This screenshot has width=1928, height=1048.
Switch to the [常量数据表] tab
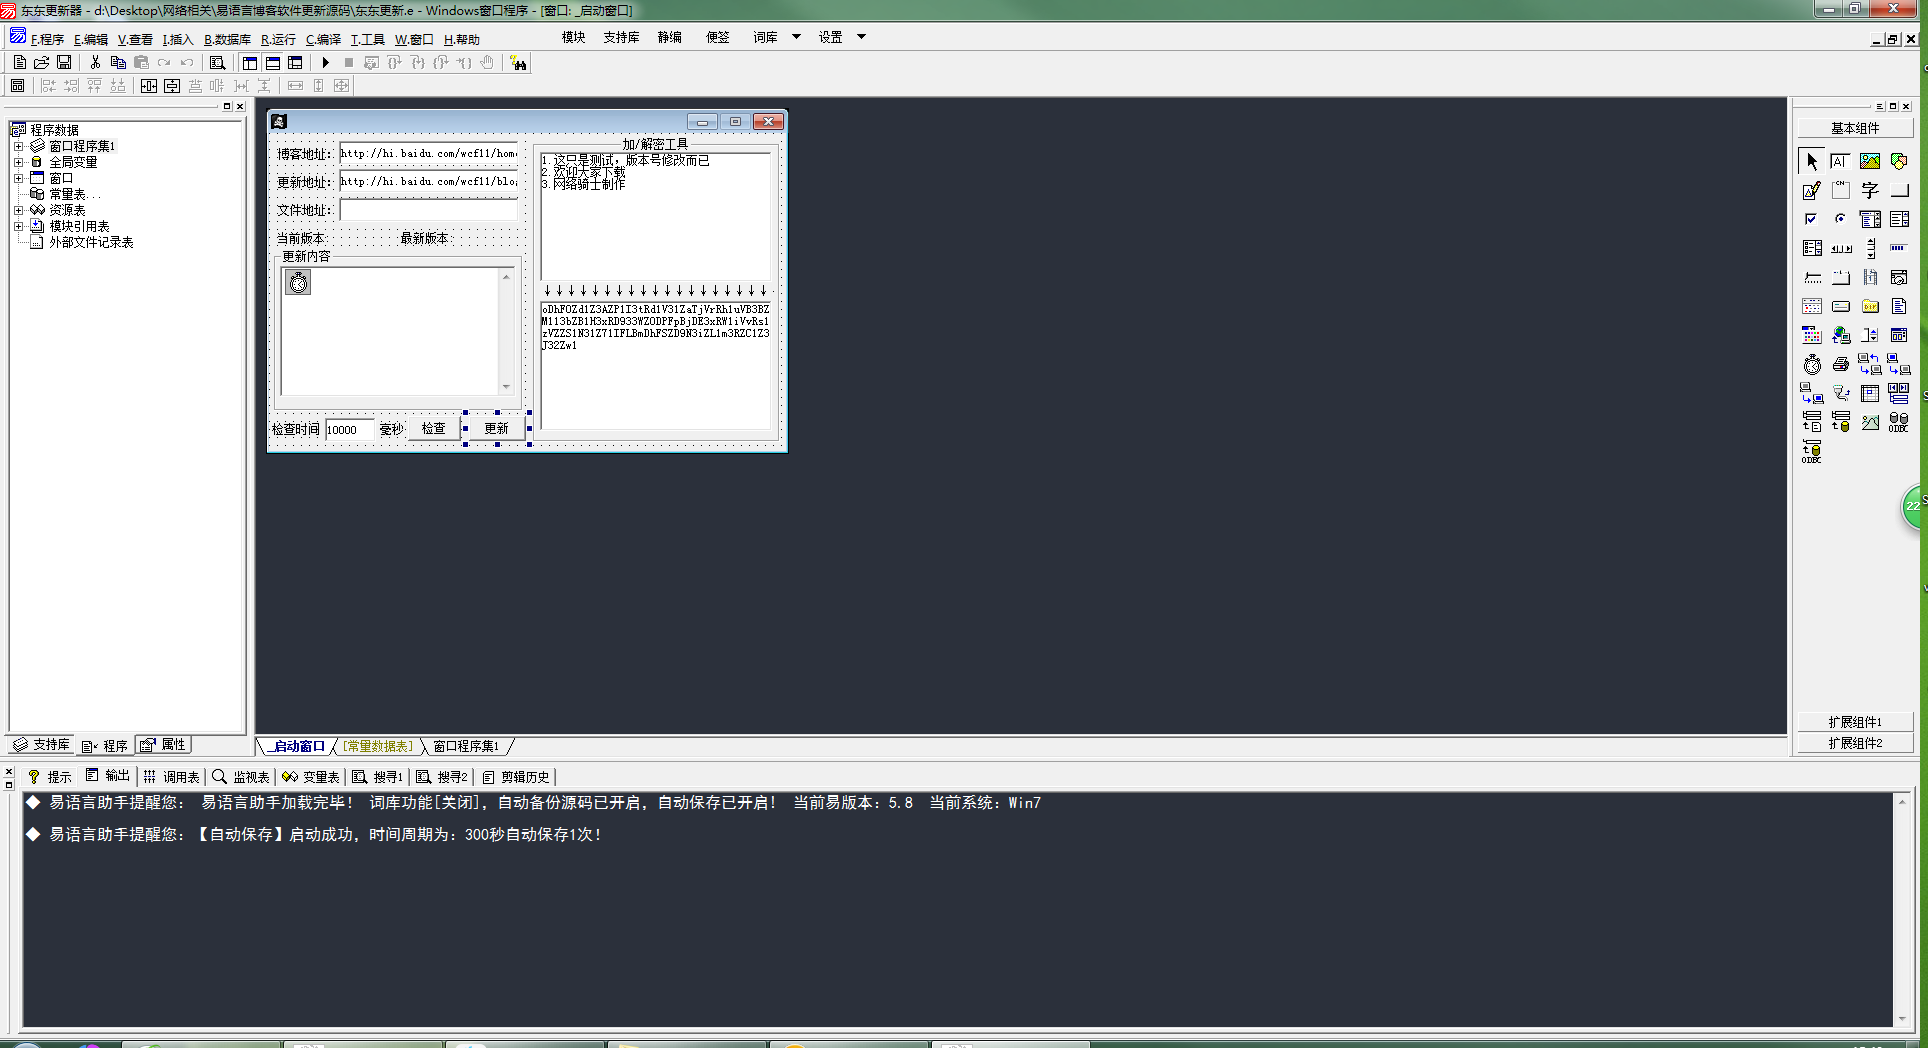[x=378, y=746]
